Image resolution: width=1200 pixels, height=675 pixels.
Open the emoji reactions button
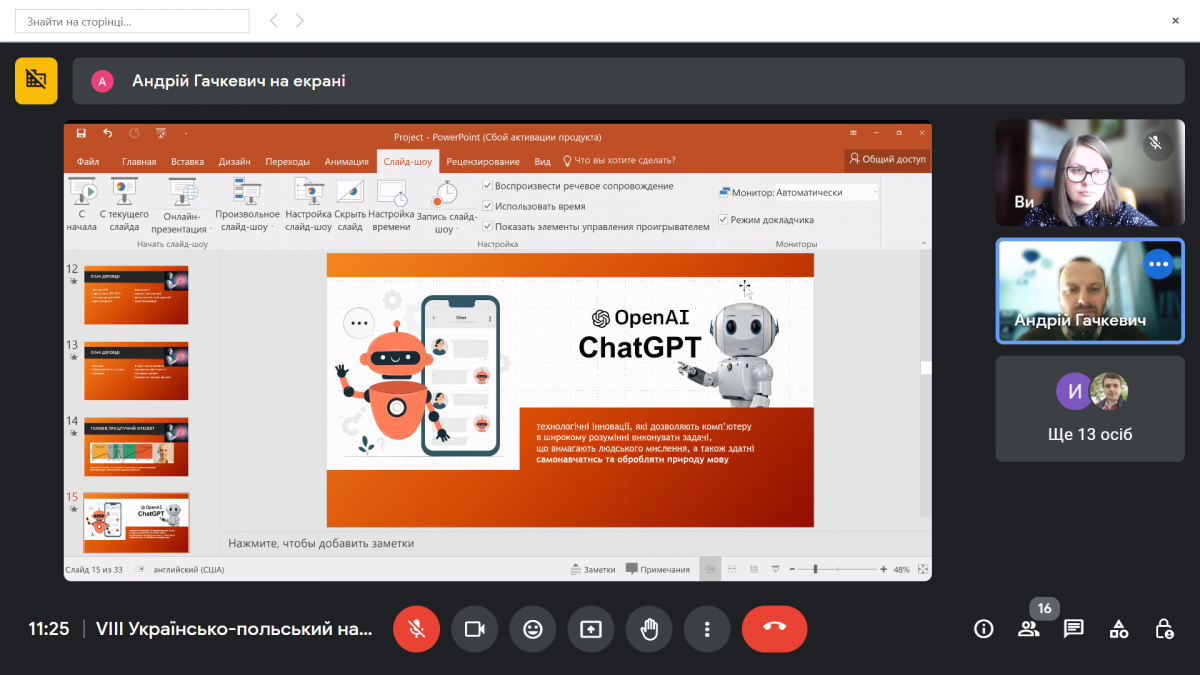click(533, 629)
